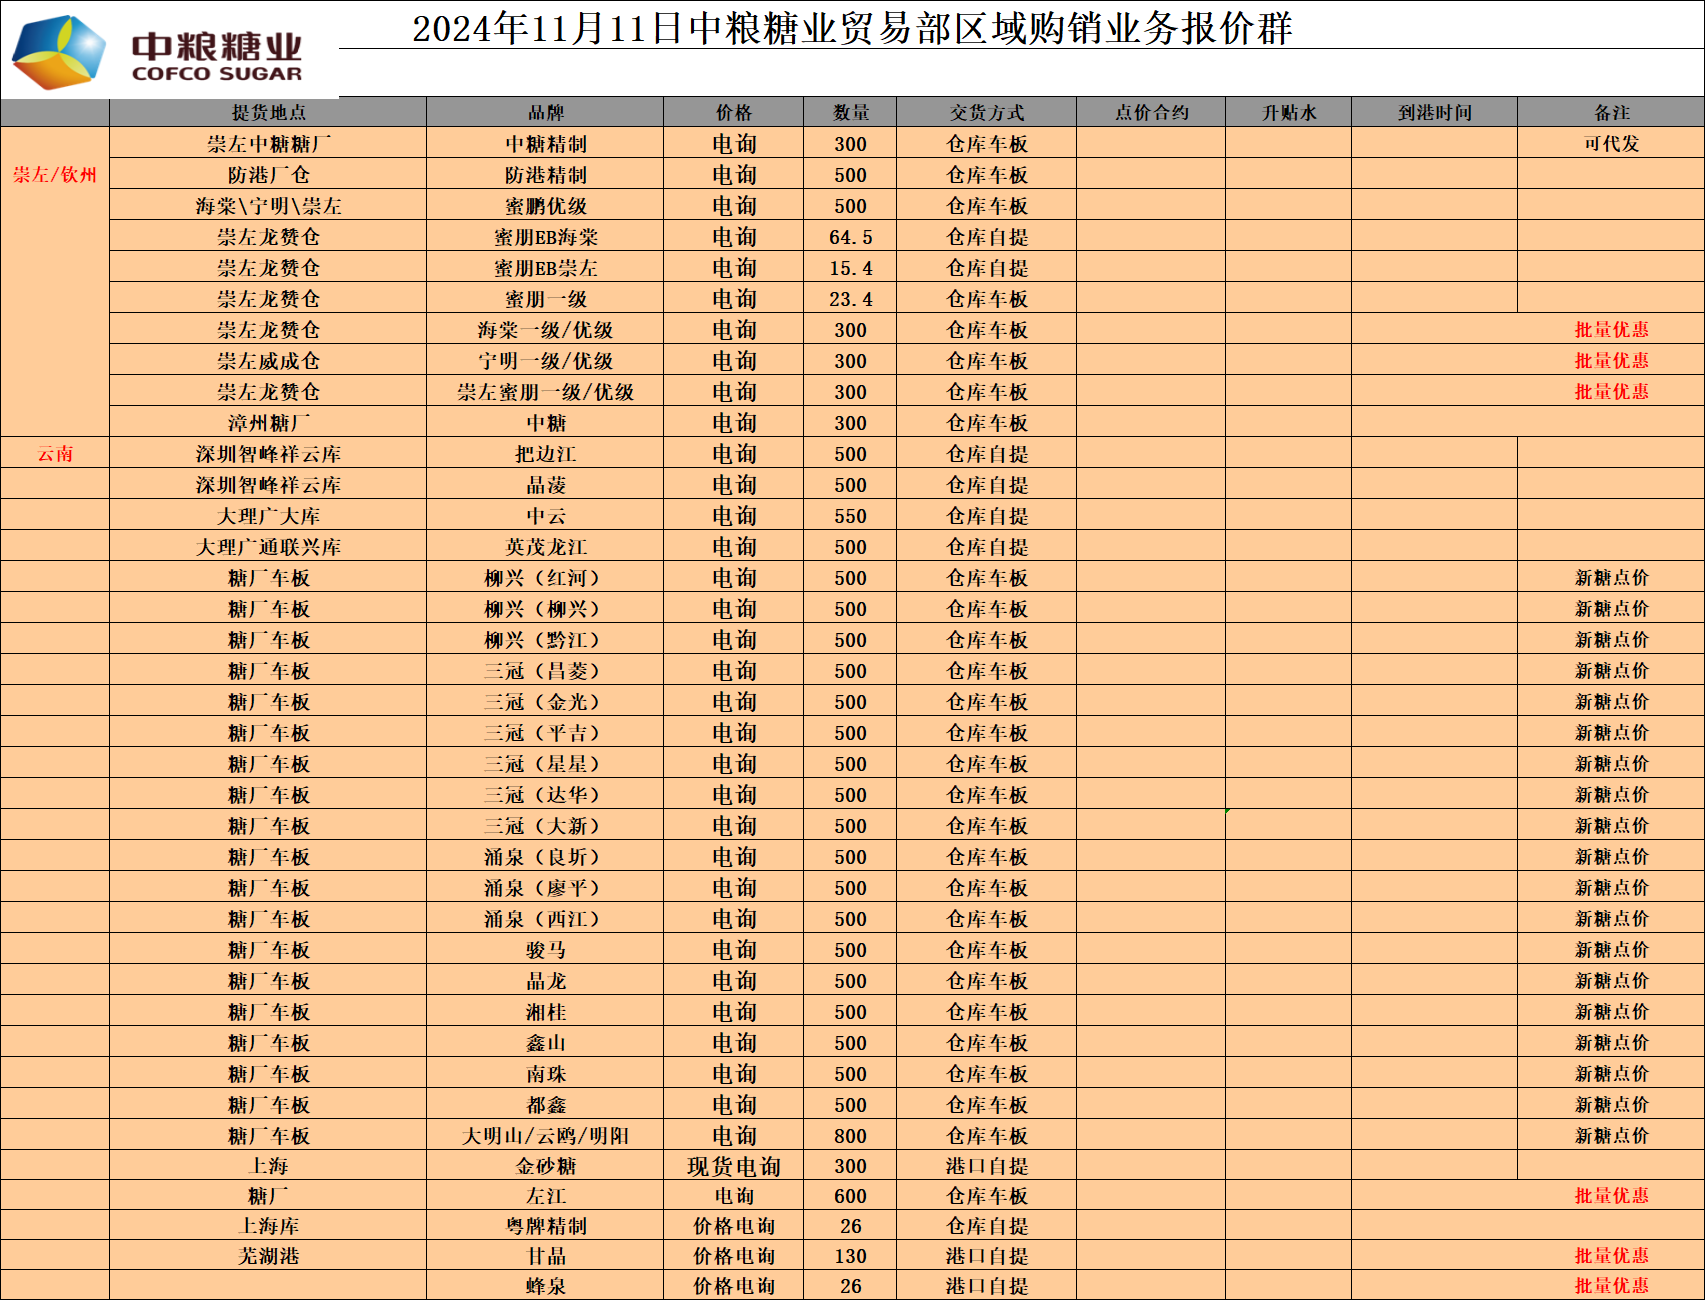Click the 三冠（达华） brand cell
Image resolution: width=1705 pixels, height=1300 pixels.
point(545,795)
